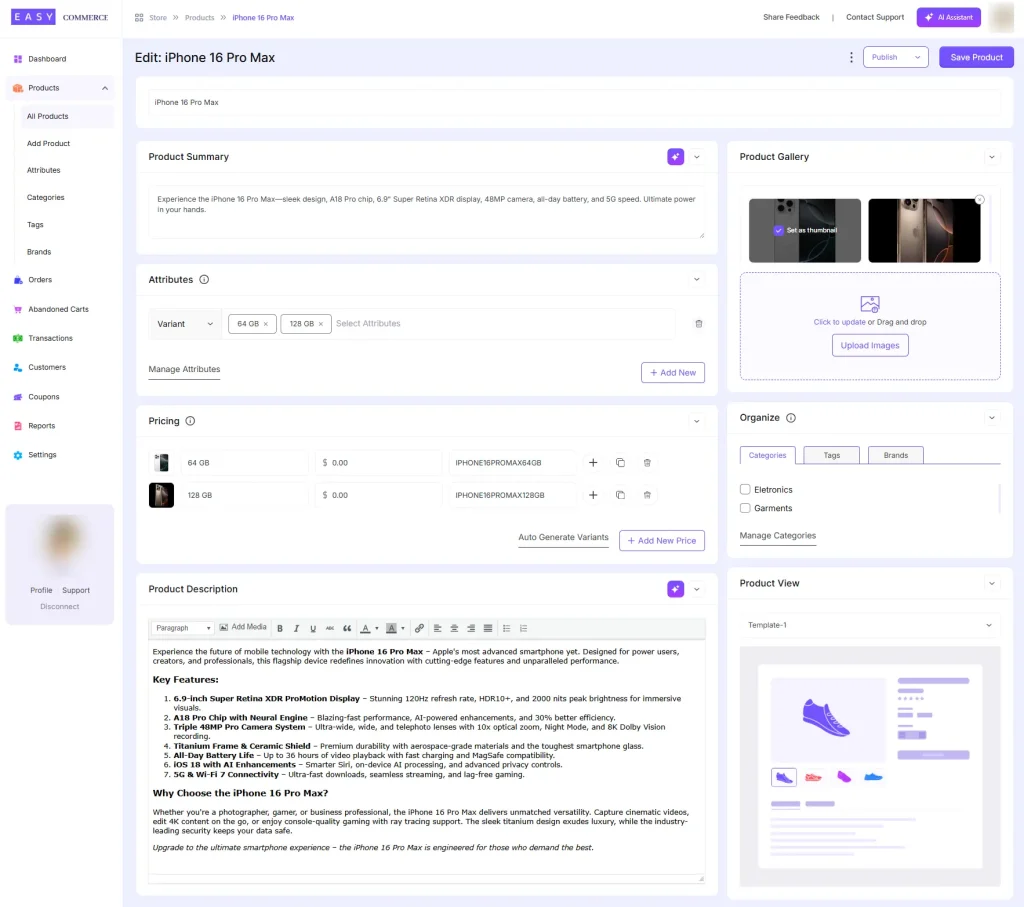Click the AI generate icon in Product Description
This screenshot has height=907, width=1024.
(x=675, y=589)
